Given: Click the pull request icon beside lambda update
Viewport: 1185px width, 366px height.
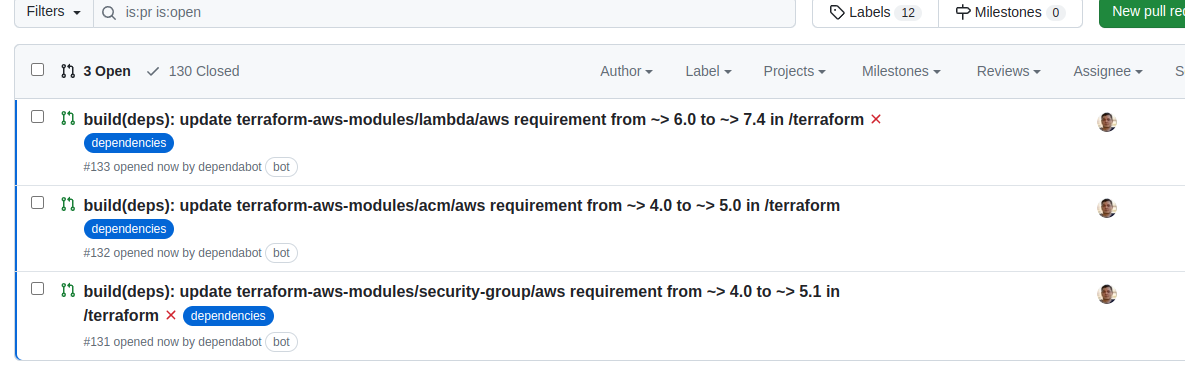Looking at the screenshot, I should point(68,118).
